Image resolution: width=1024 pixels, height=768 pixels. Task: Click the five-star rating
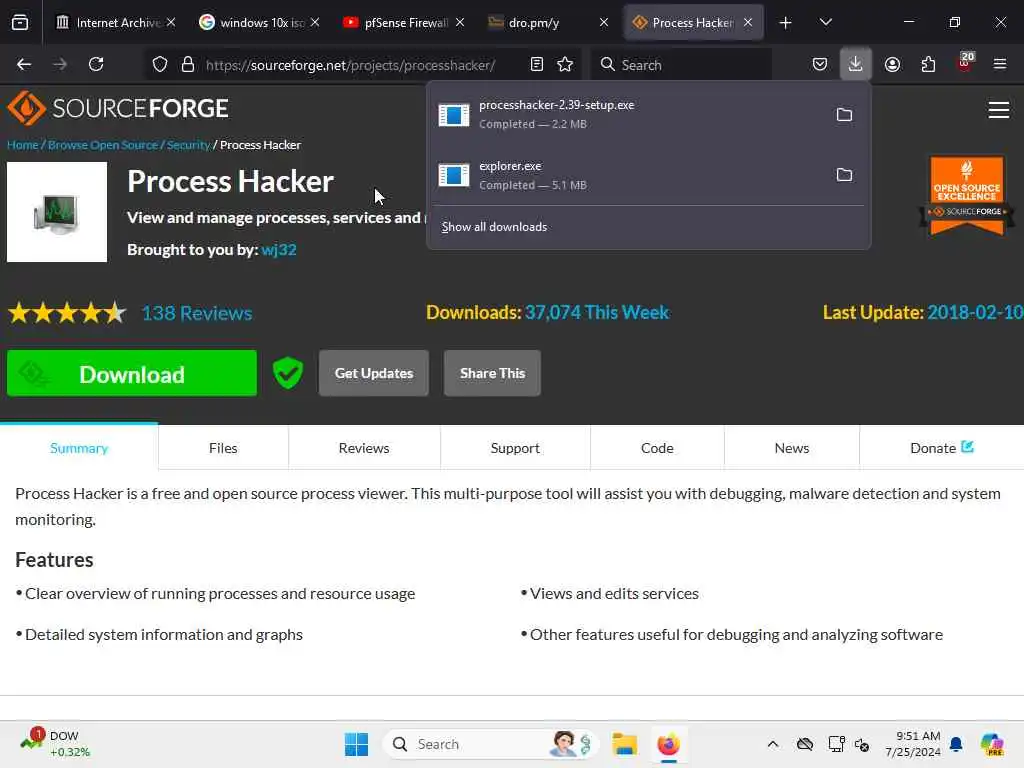click(x=67, y=313)
